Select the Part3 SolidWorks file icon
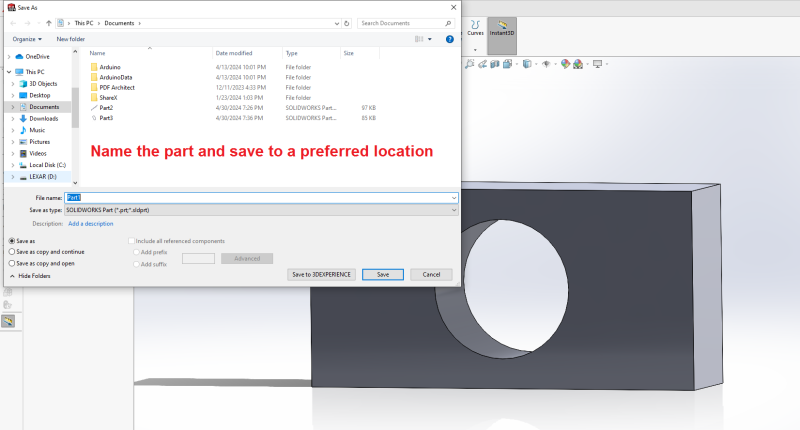 (94, 118)
